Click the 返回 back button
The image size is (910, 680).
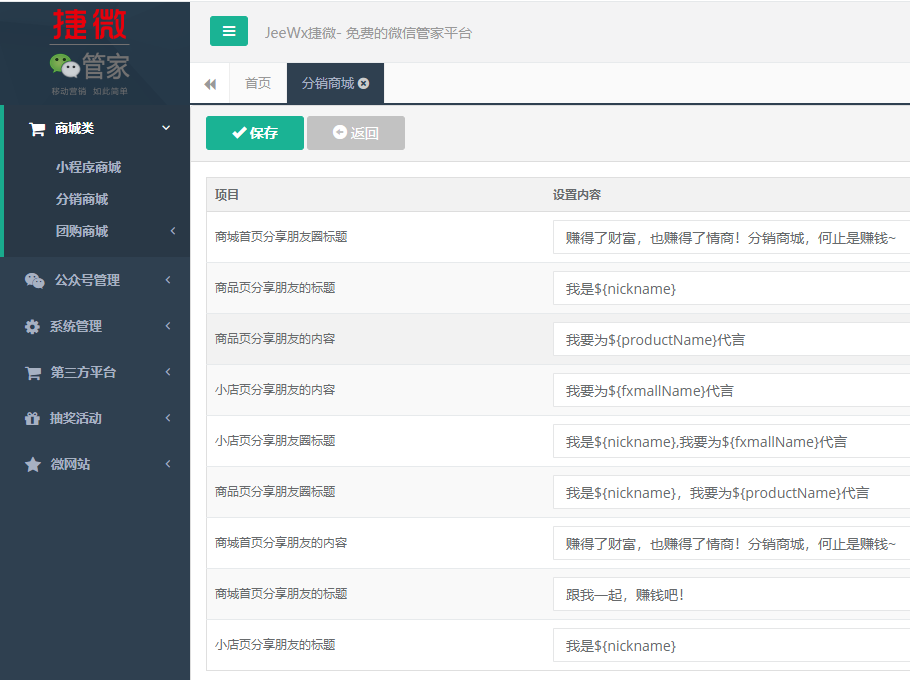point(356,133)
